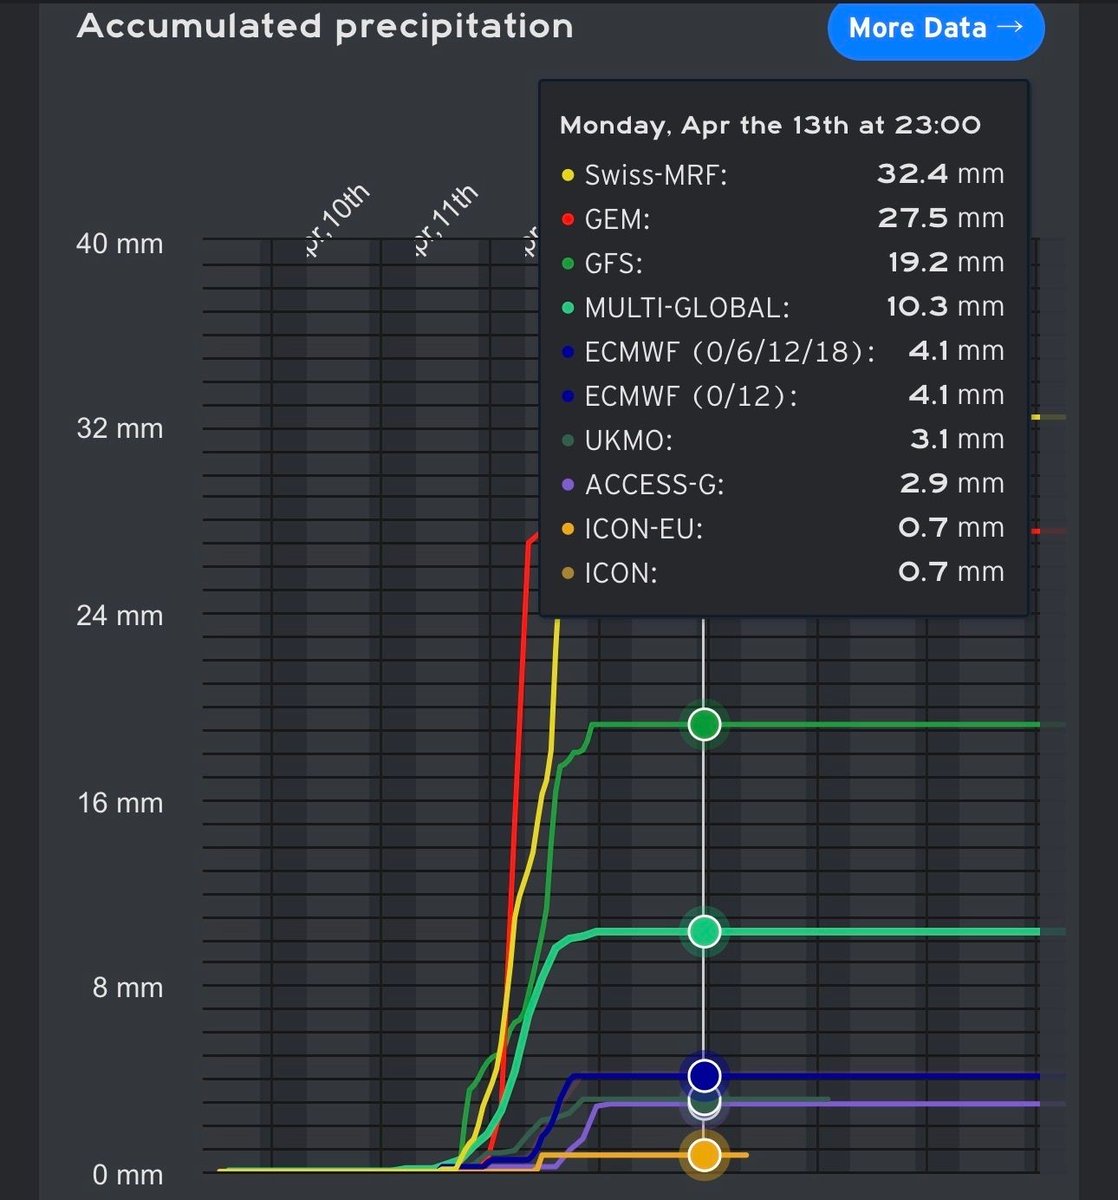The width and height of the screenshot is (1118, 1200).
Task: Select the ECMWF dark blue data marker
Action: coord(705,1075)
